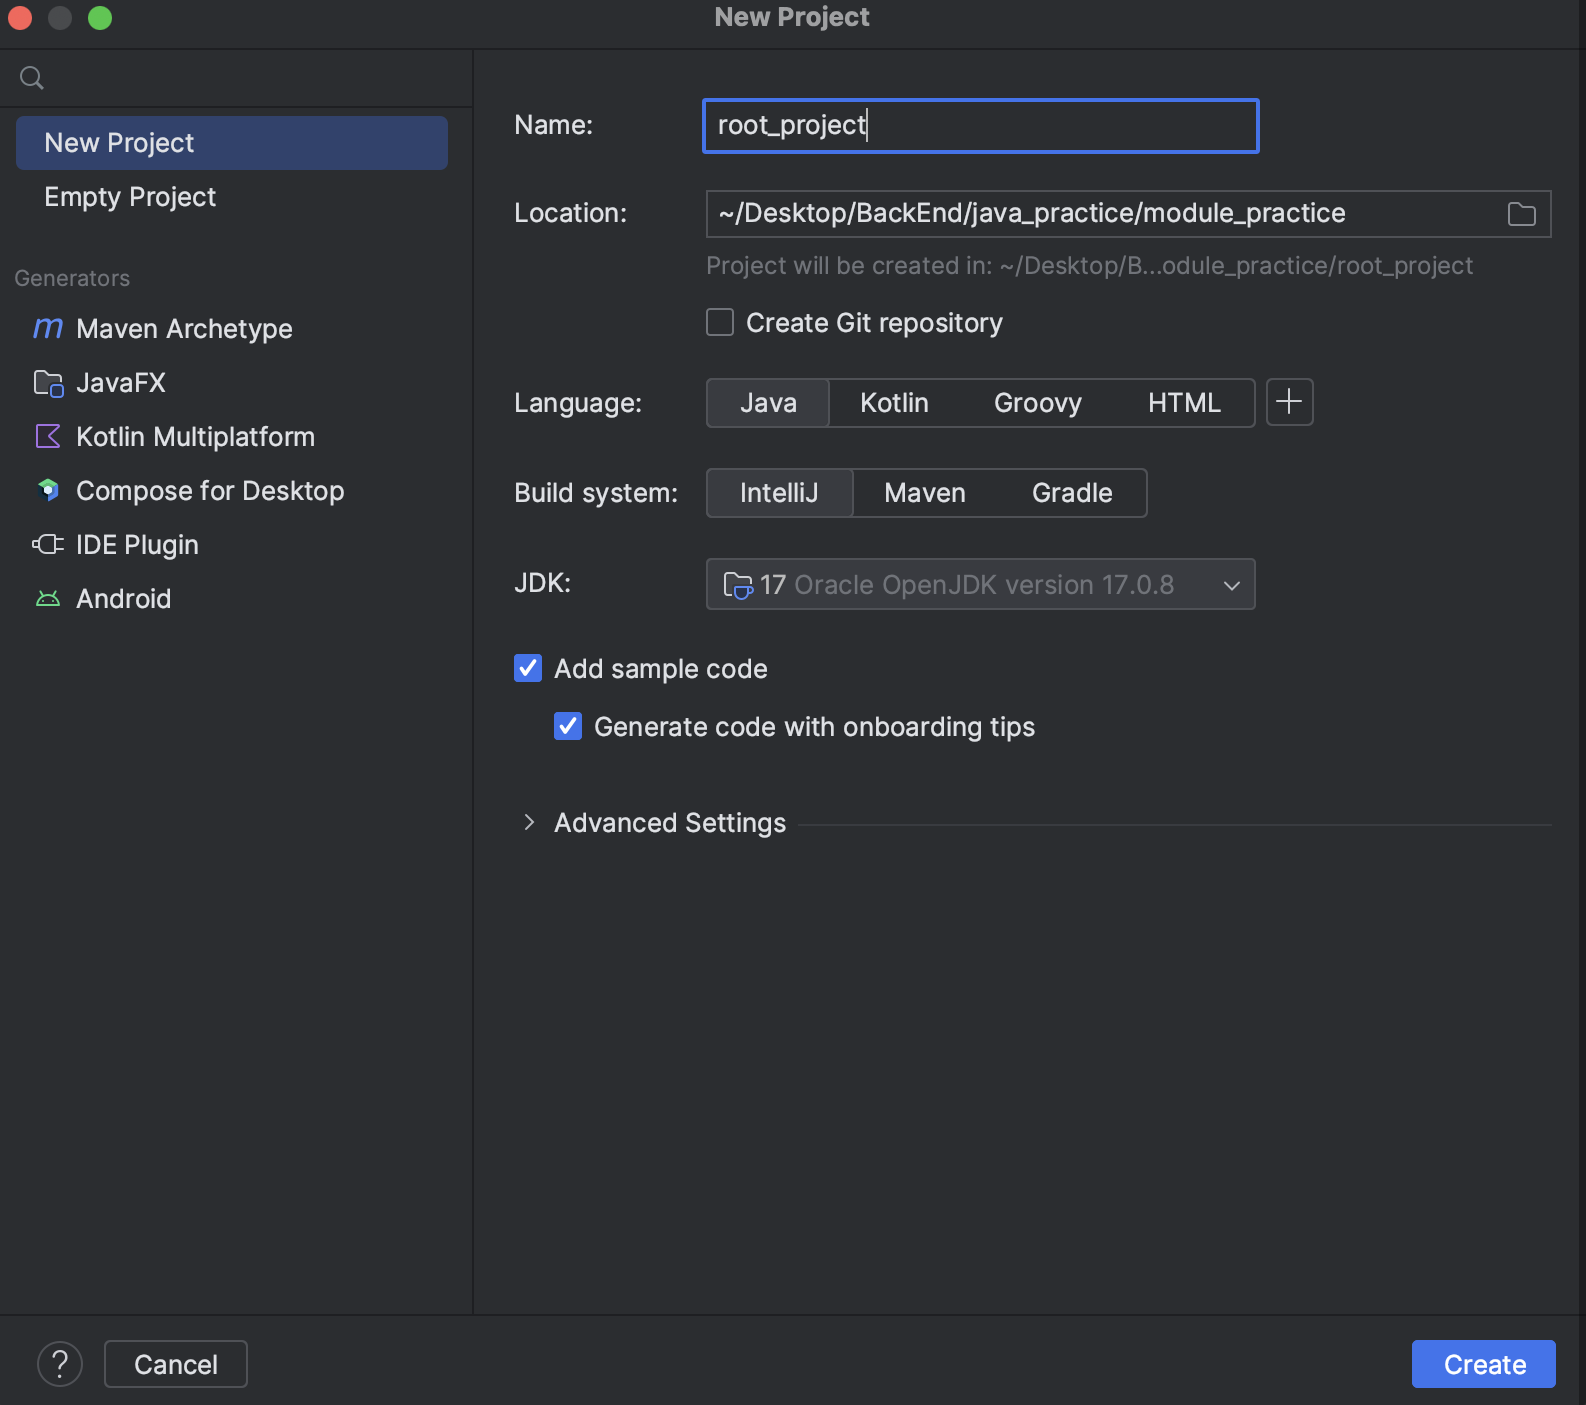The height and width of the screenshot is (1405, 1586).
Task: Click the Create Git repository label
Action: coord(874,323)
